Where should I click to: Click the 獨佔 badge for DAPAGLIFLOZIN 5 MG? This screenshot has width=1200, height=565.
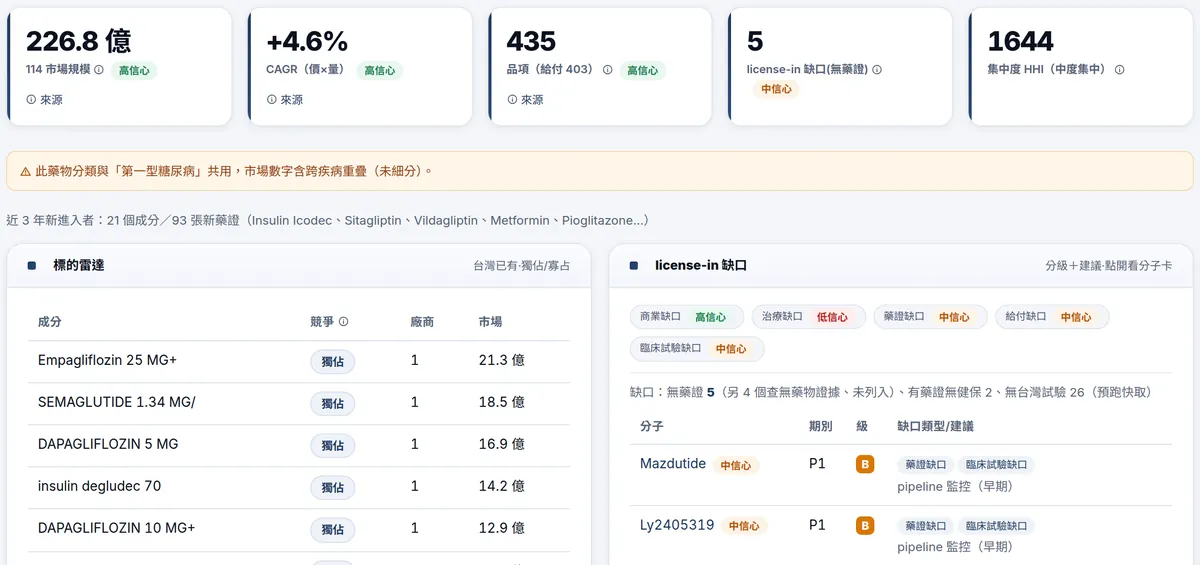coord(332,445)
